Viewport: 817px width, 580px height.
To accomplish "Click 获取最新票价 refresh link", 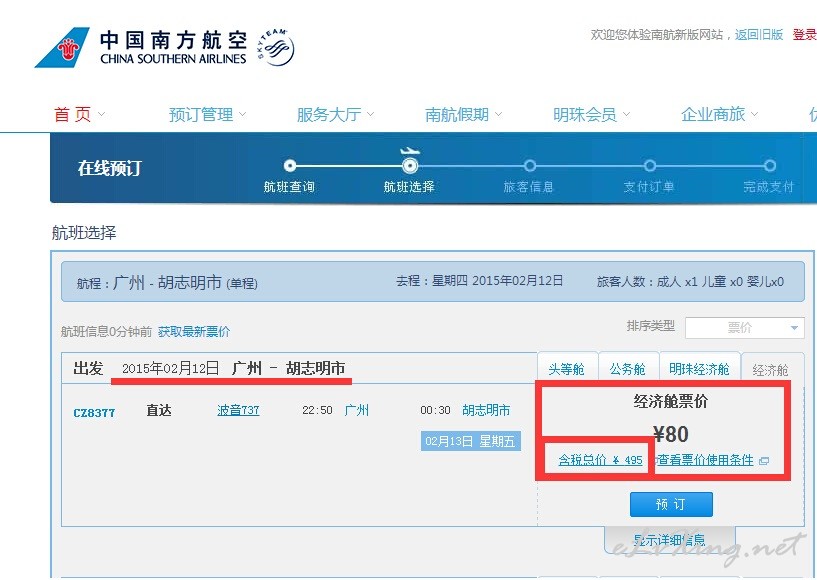I will [x=194, y=331].
